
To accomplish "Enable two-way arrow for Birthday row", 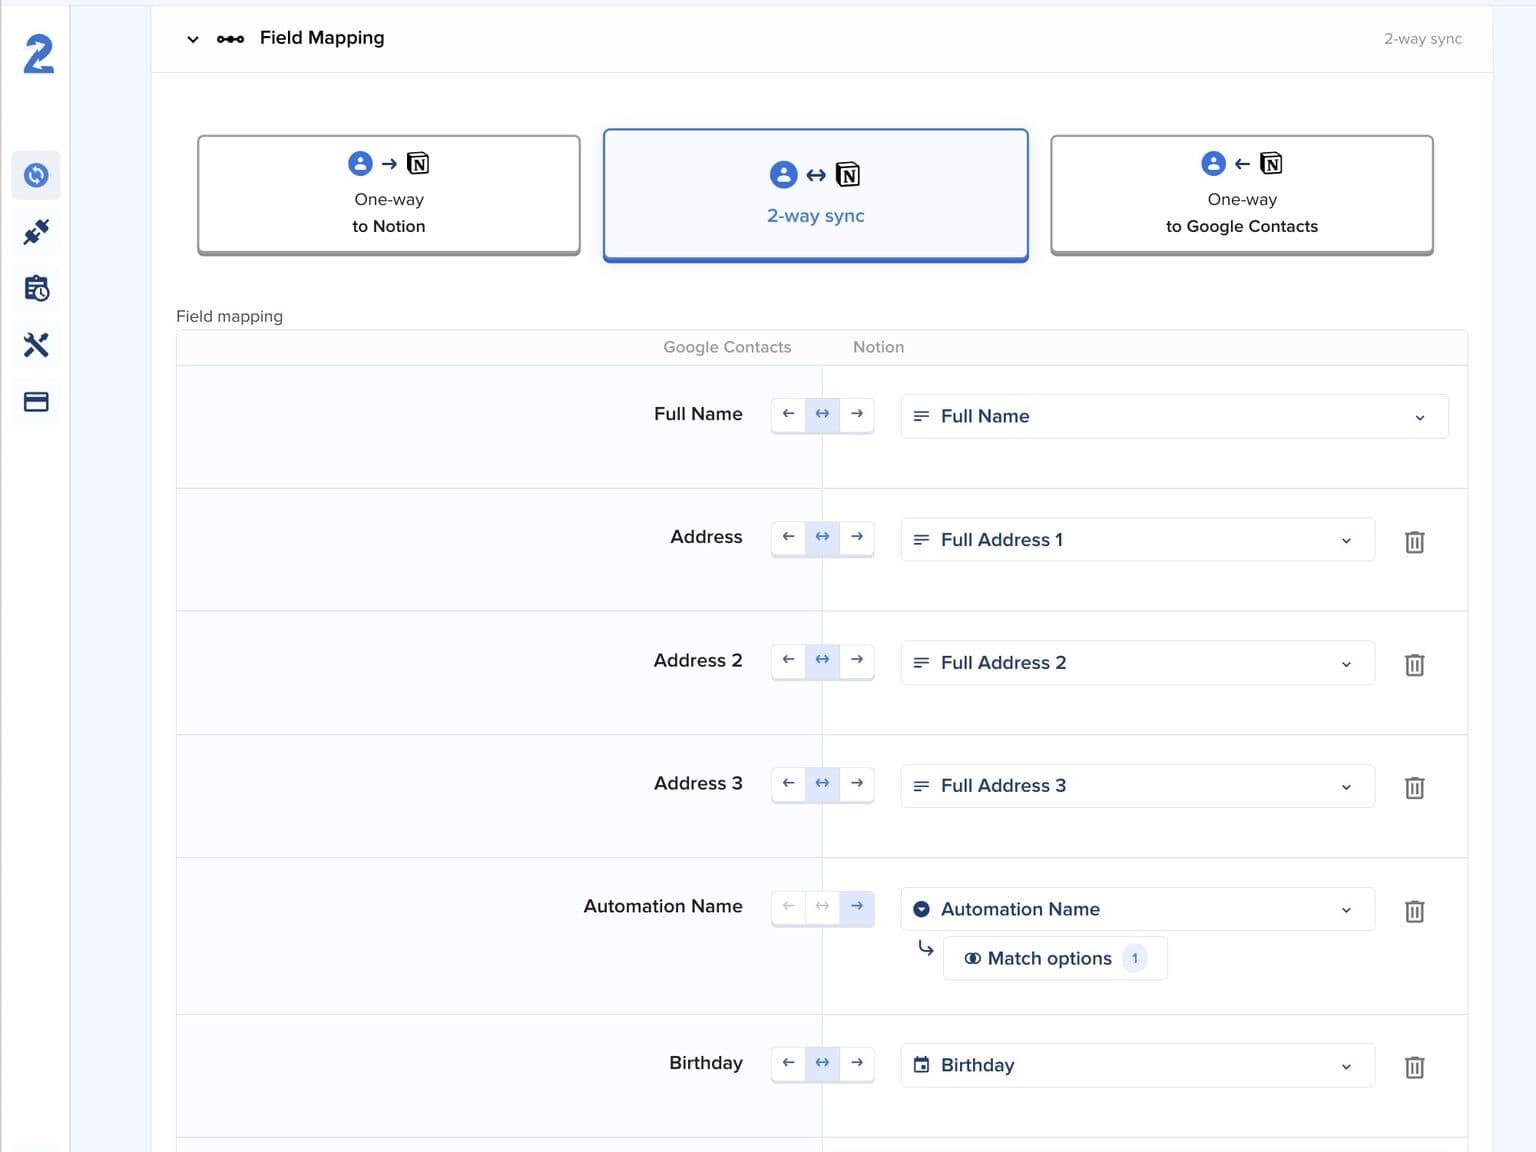I will 822,1063.
